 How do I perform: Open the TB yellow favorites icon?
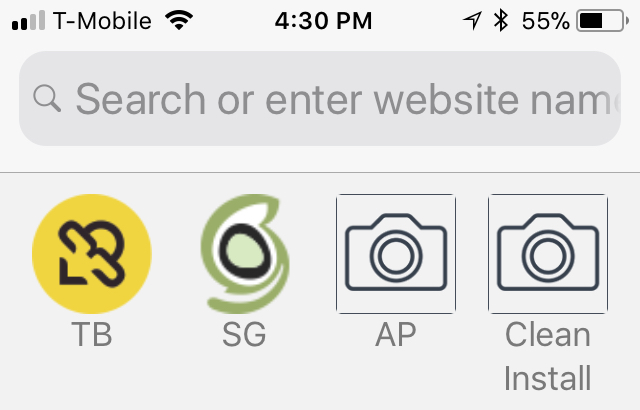pyautogui.click(x=92, y=254)
